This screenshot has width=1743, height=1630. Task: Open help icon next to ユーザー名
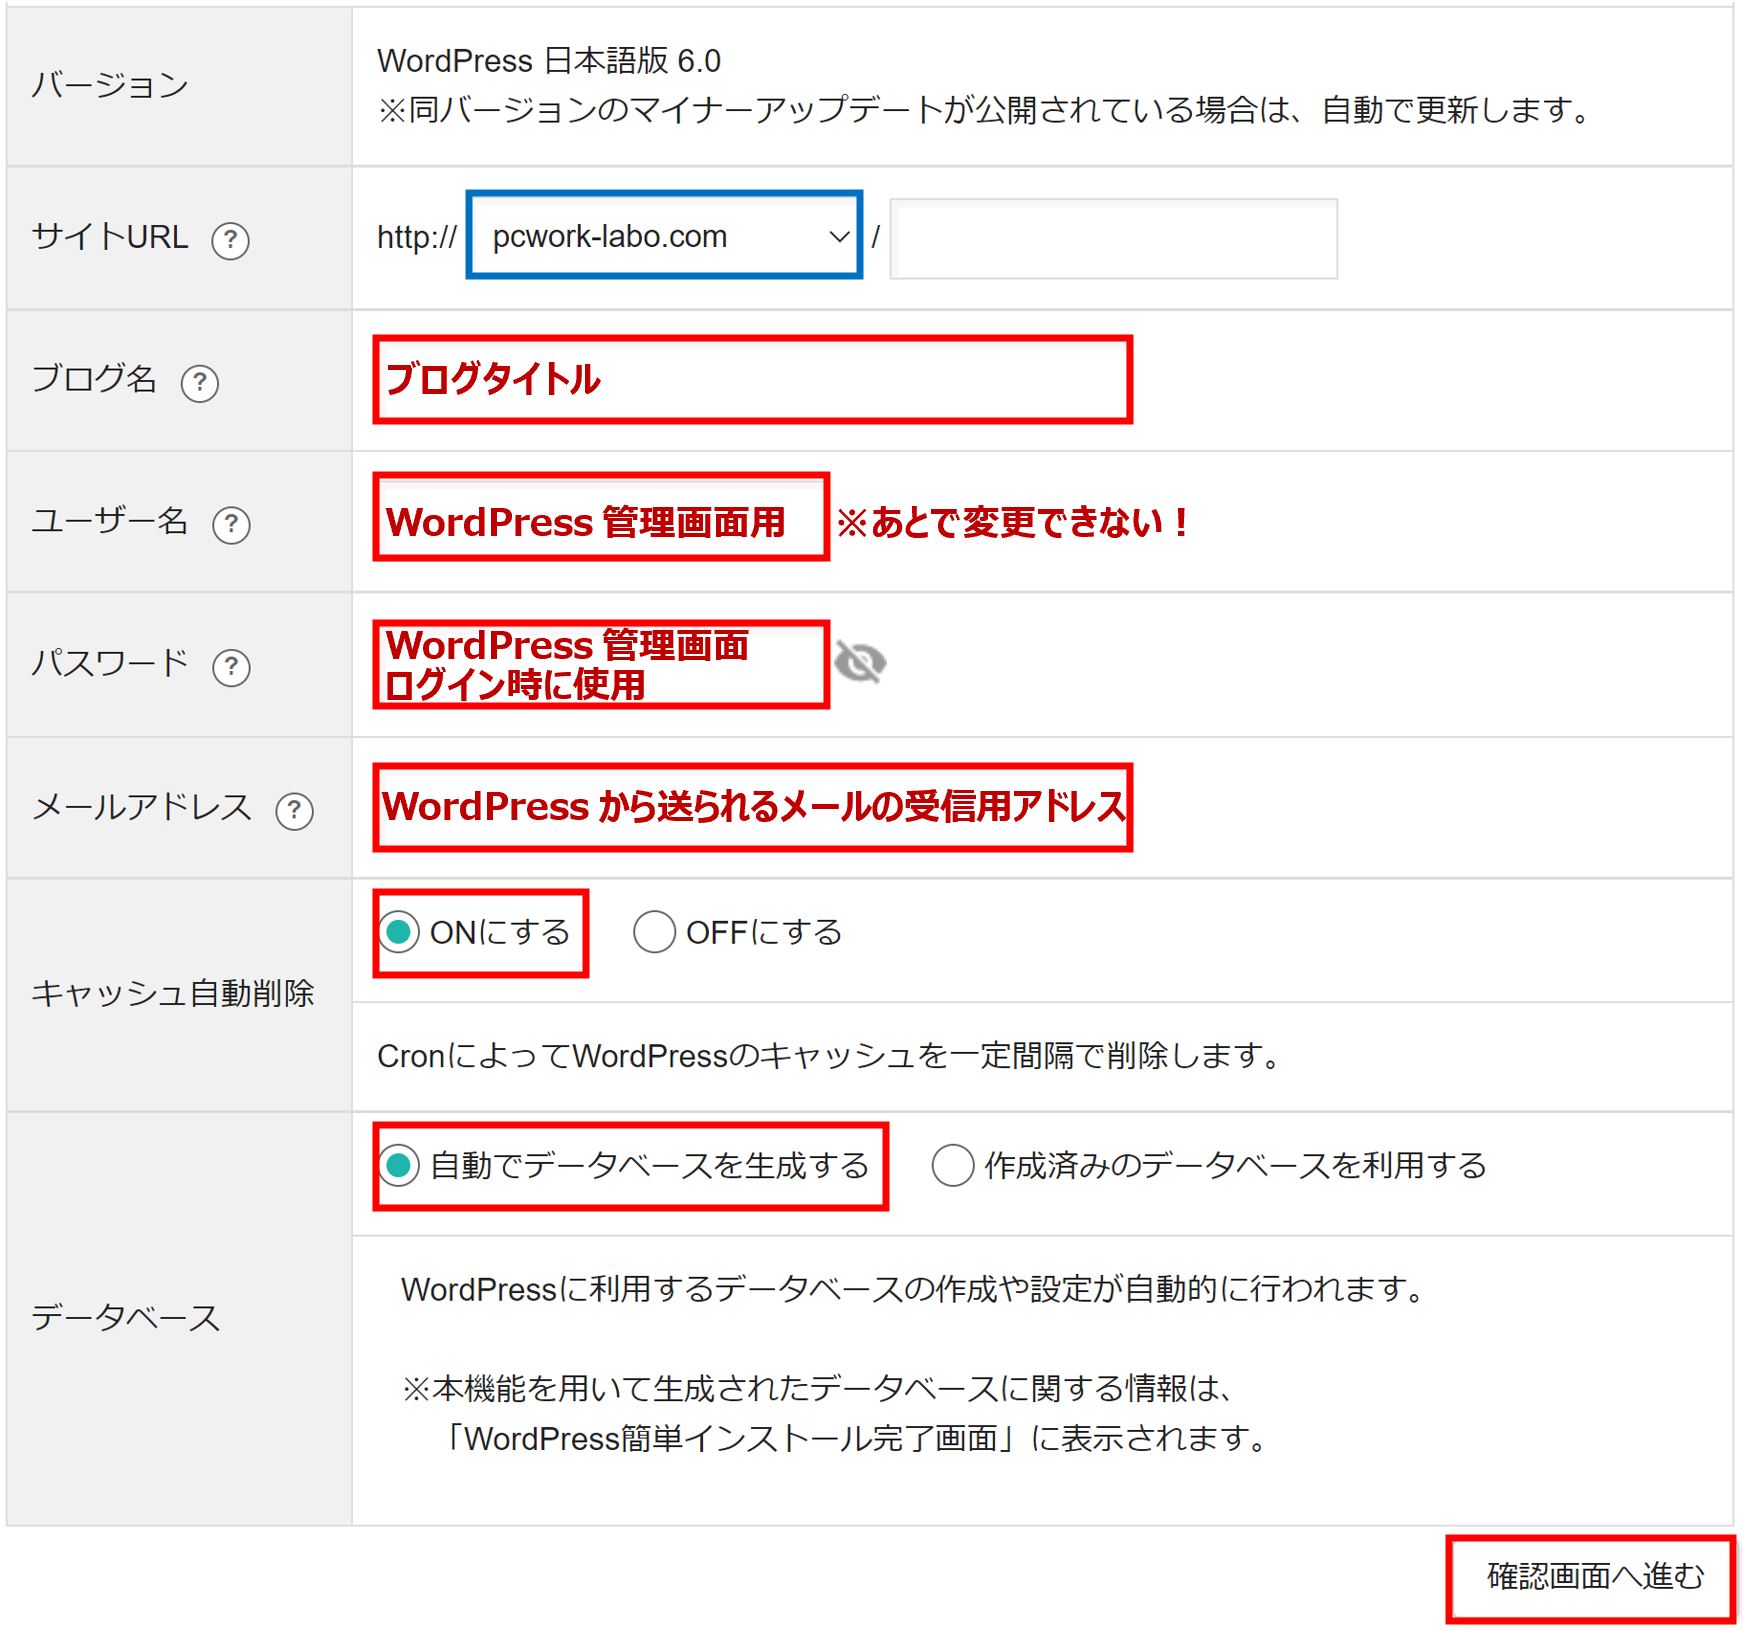point(231,524)
